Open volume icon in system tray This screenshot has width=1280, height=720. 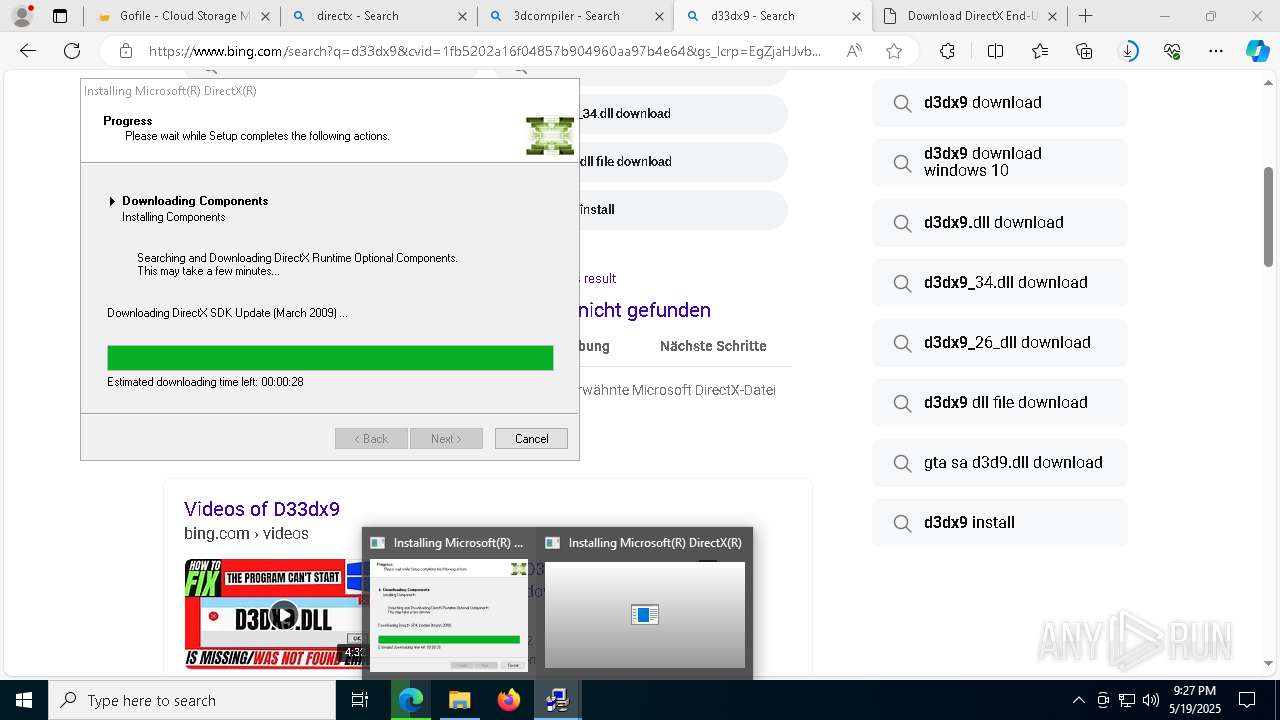pos(1151,700)
